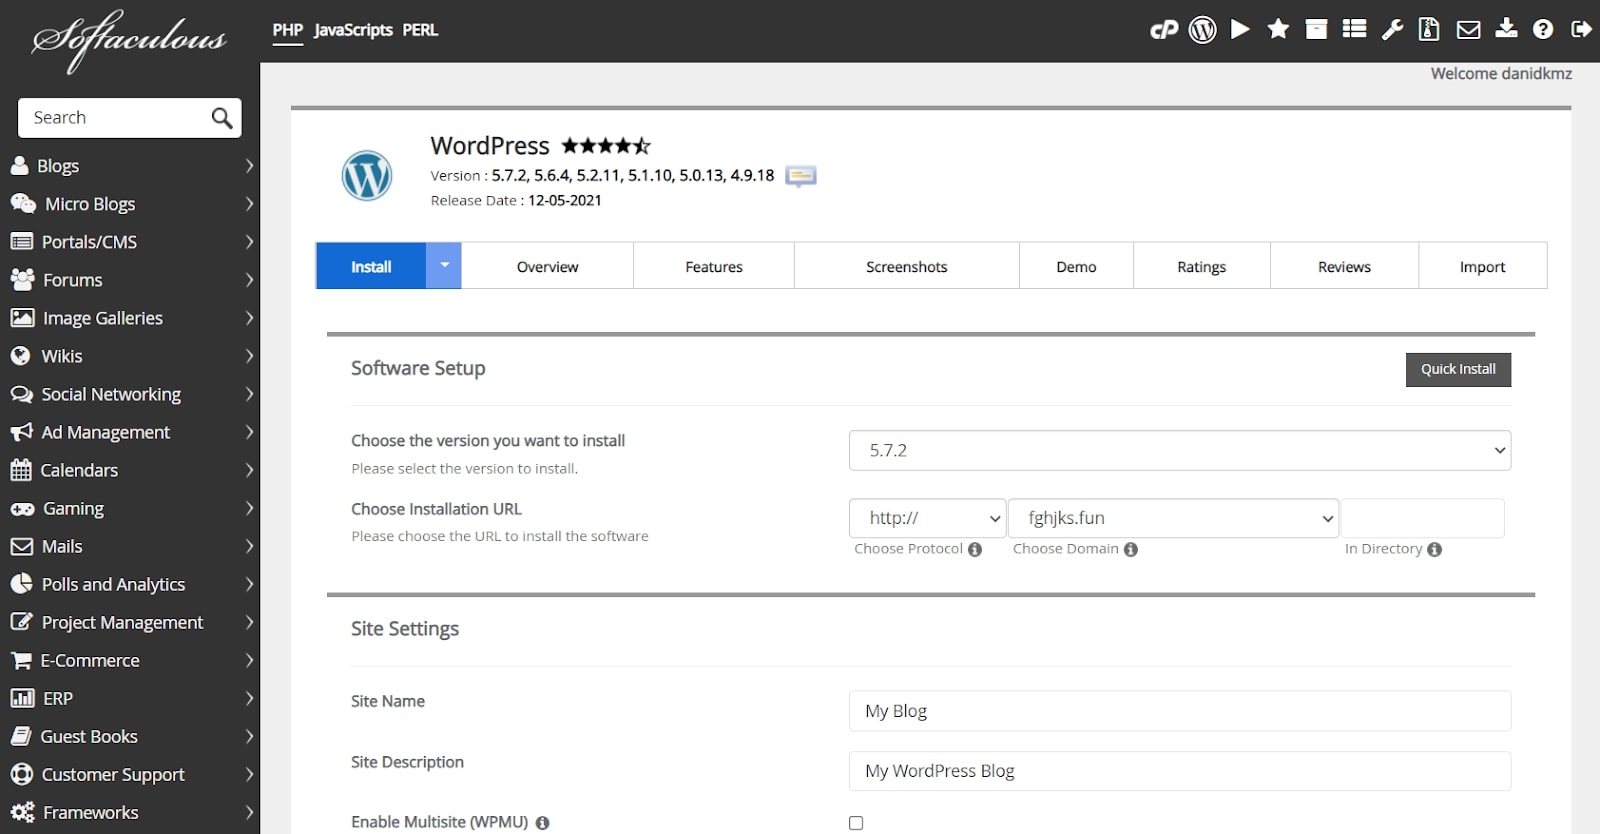Click the download icon in top bar

tap(1506, 29)
